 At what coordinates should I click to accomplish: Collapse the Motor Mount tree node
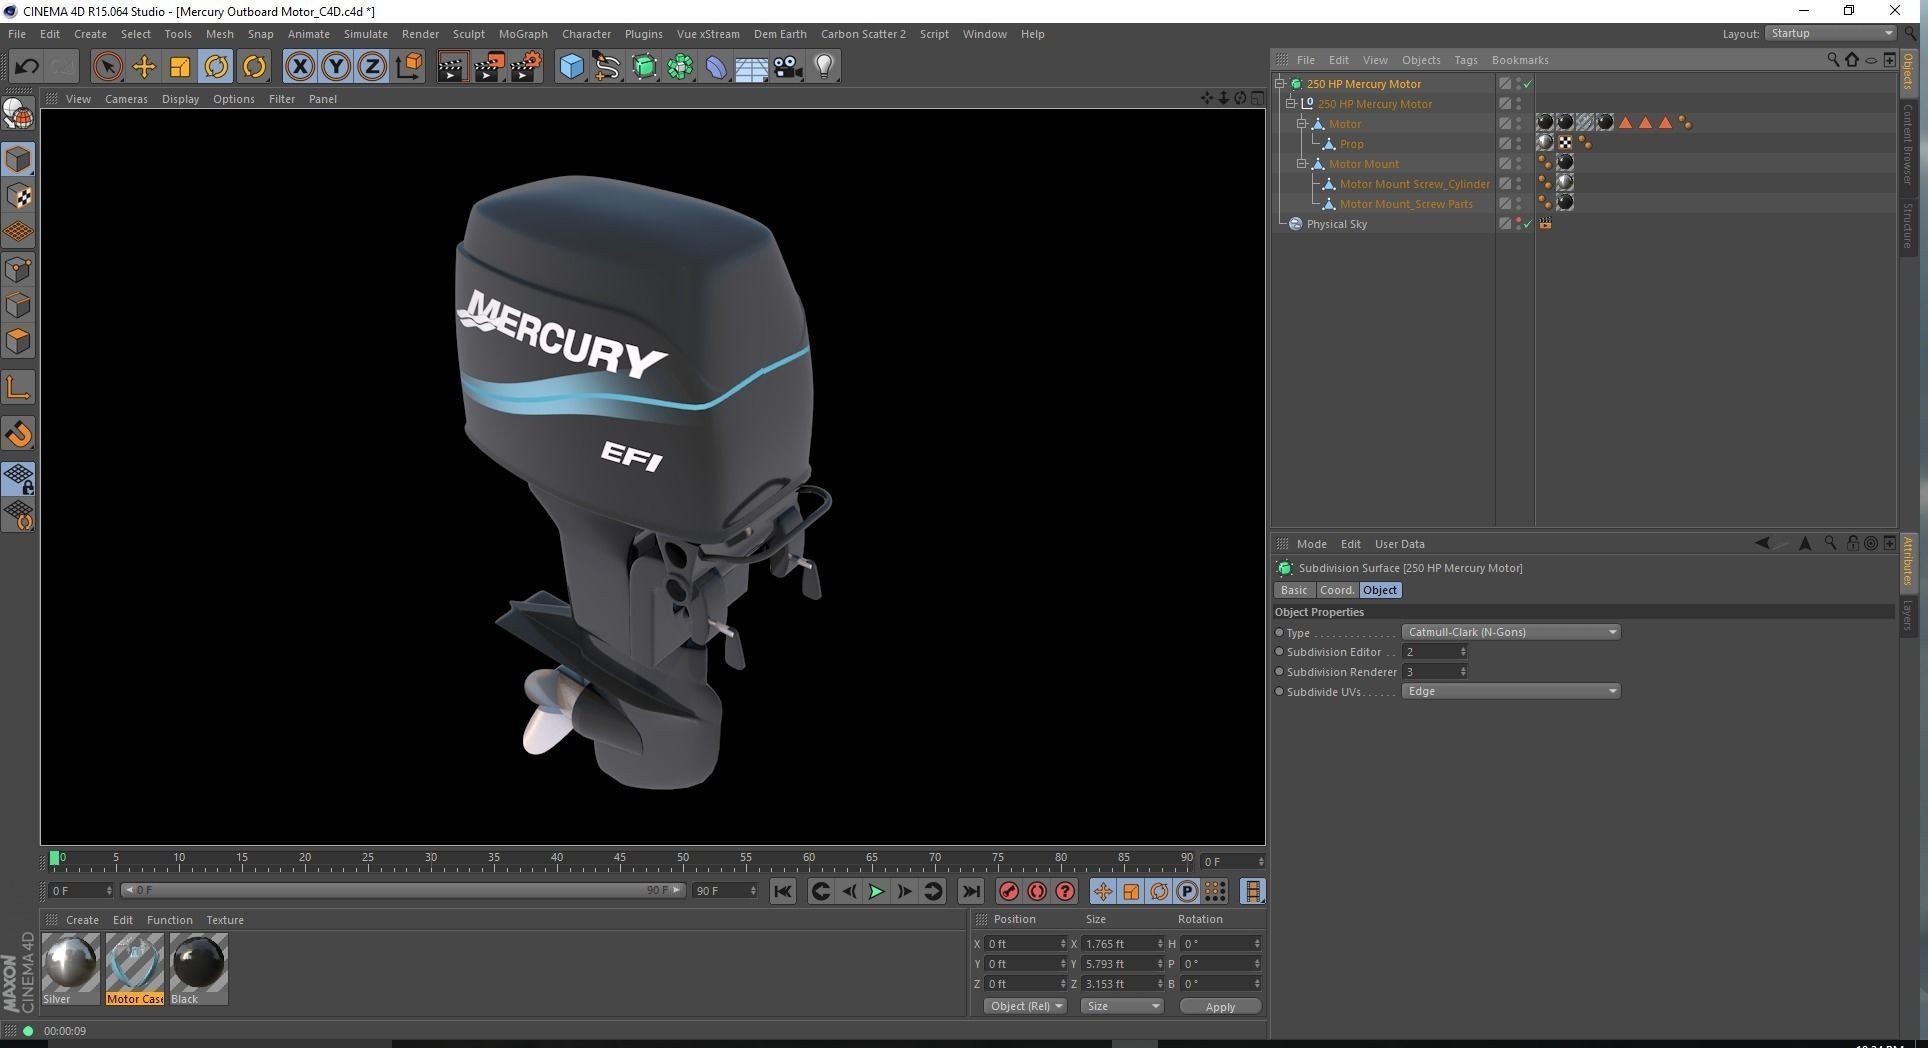tap(1302, 164)
